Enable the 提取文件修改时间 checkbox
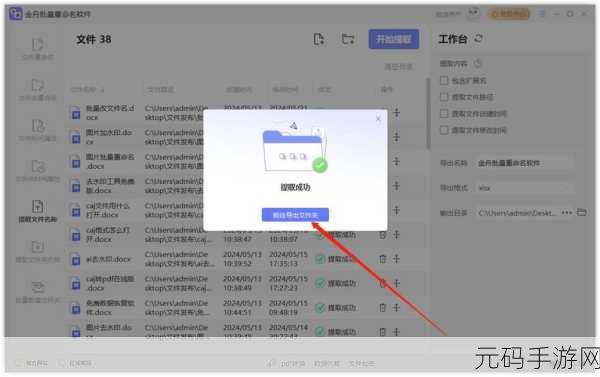This screenshot has height=377, width=600. coord(444,130)
